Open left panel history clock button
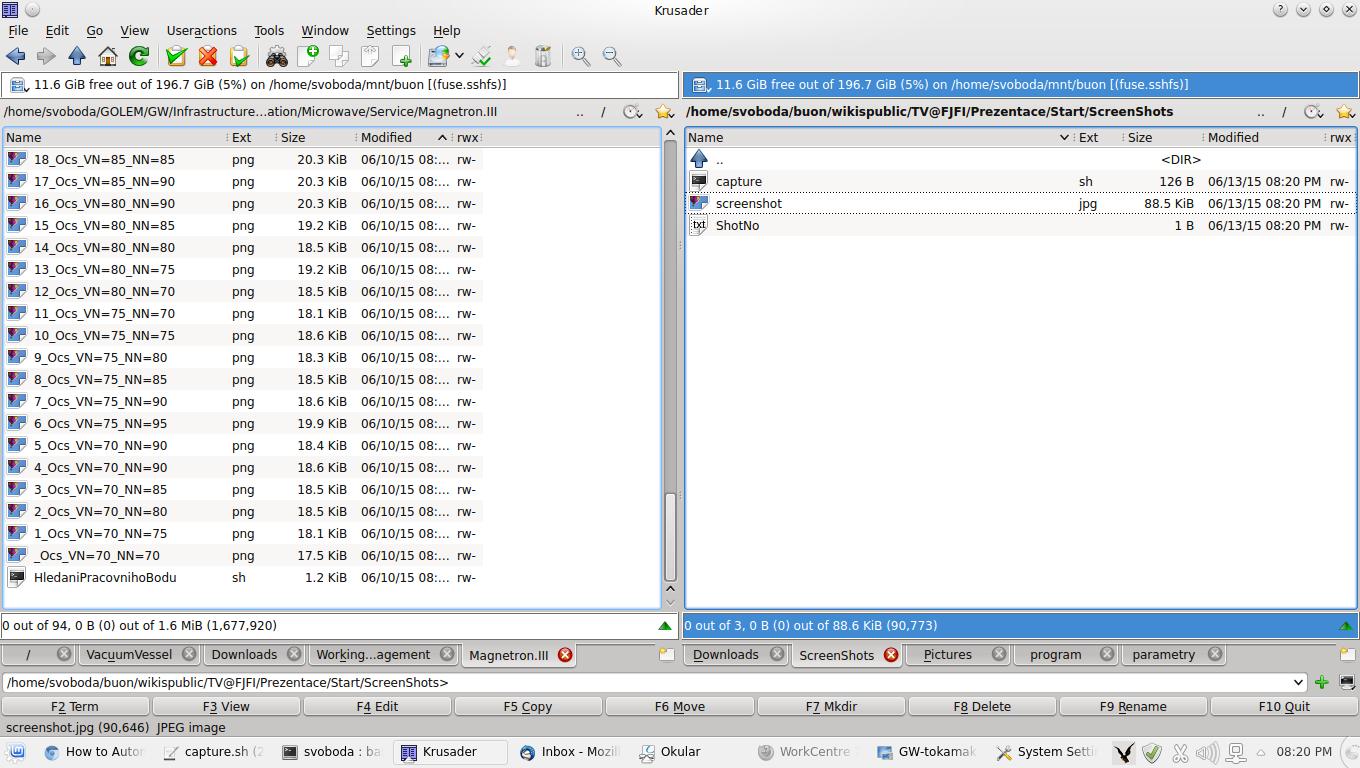This screenshot has width=1360, height=768. pyautogui.click(x=632, y=112)
